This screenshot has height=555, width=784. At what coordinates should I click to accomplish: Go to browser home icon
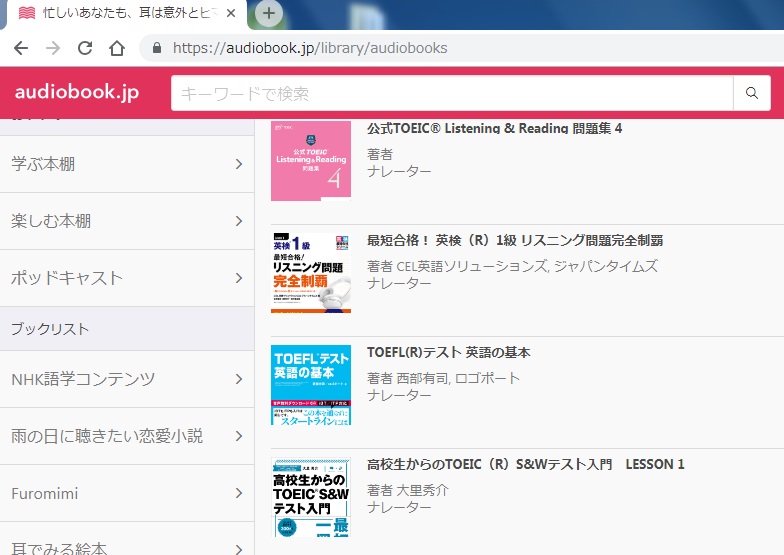pyautogui.click(x=116, y=48)
